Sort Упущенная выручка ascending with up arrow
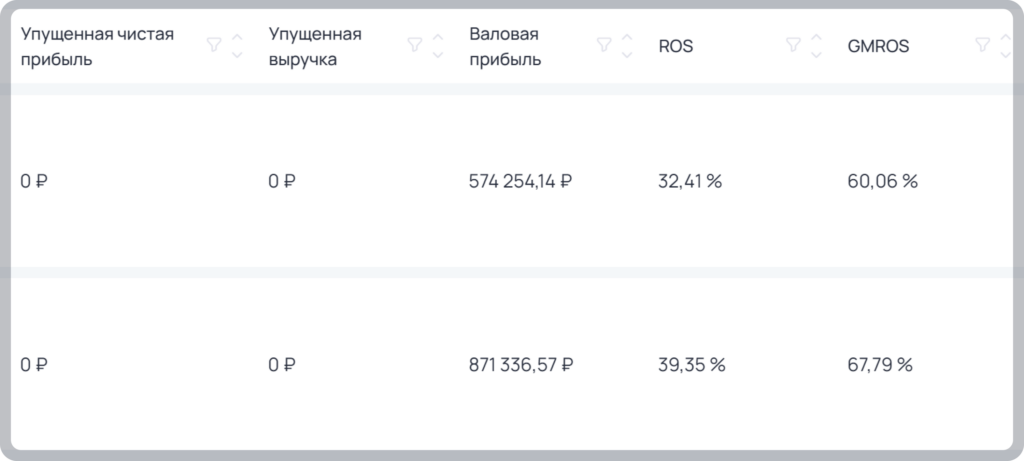The image size is (1024, 461). point(438,37)
